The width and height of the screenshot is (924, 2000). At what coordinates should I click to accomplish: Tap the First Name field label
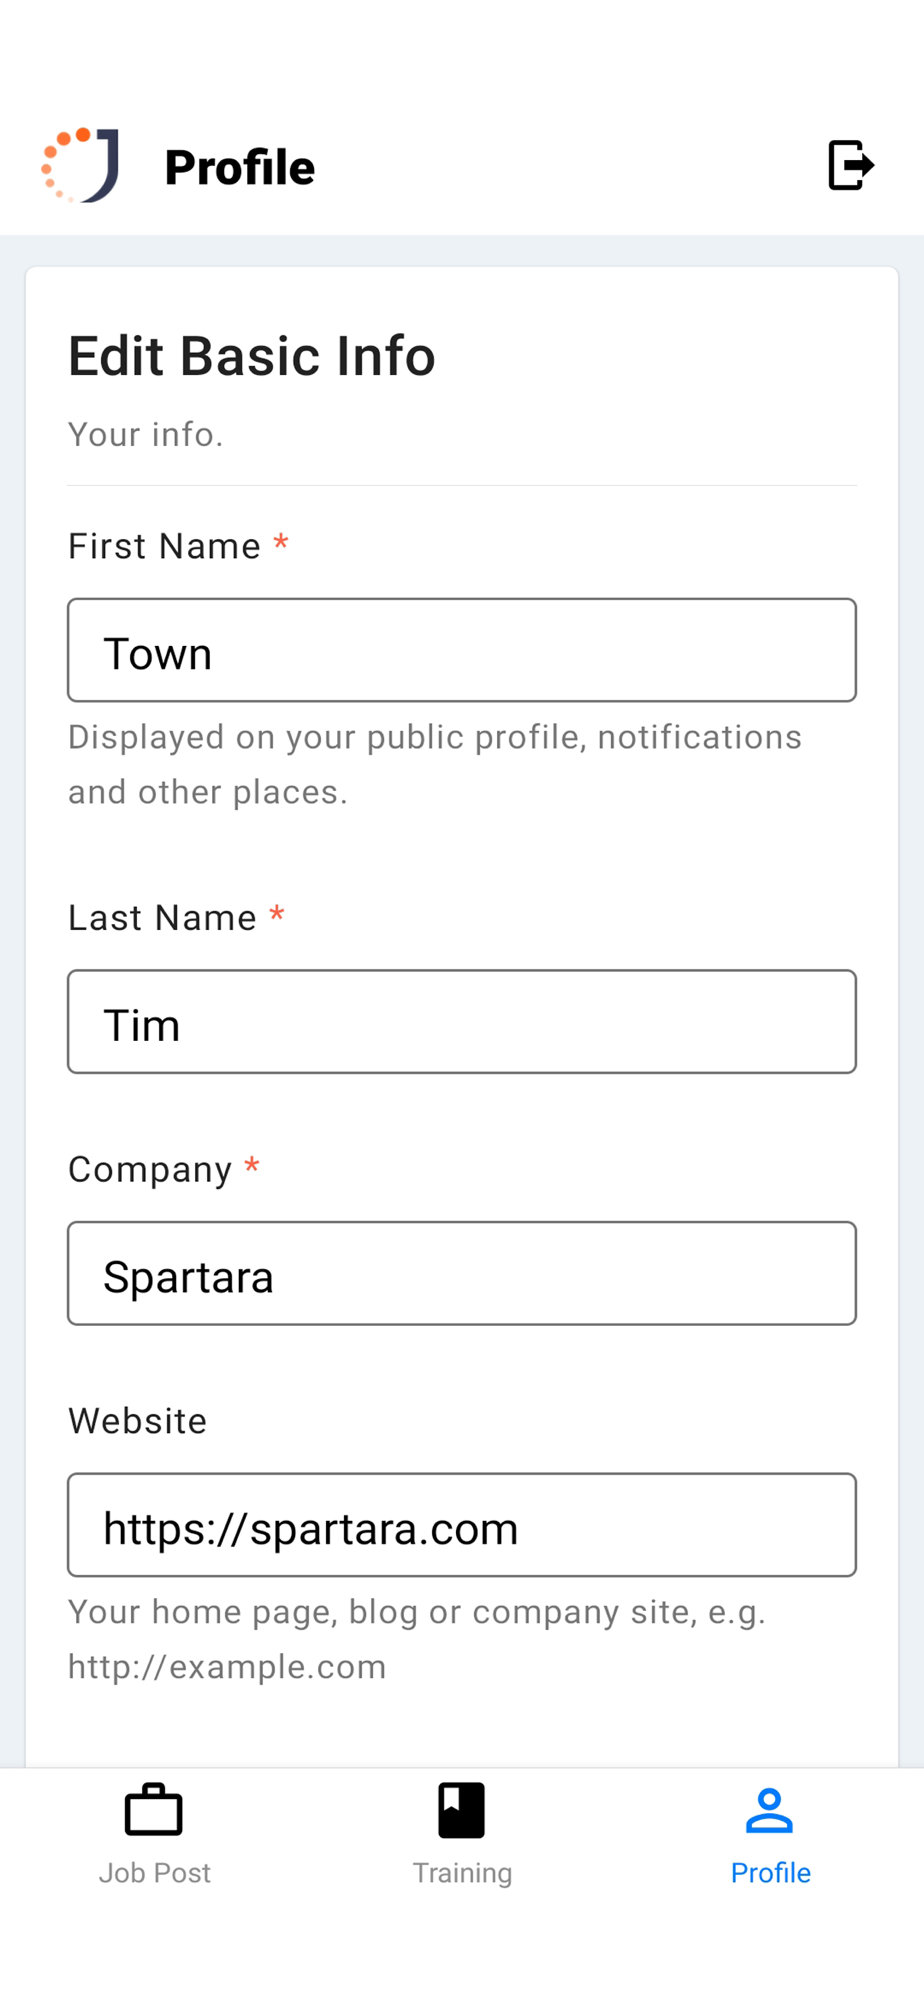tap(164, 547)
